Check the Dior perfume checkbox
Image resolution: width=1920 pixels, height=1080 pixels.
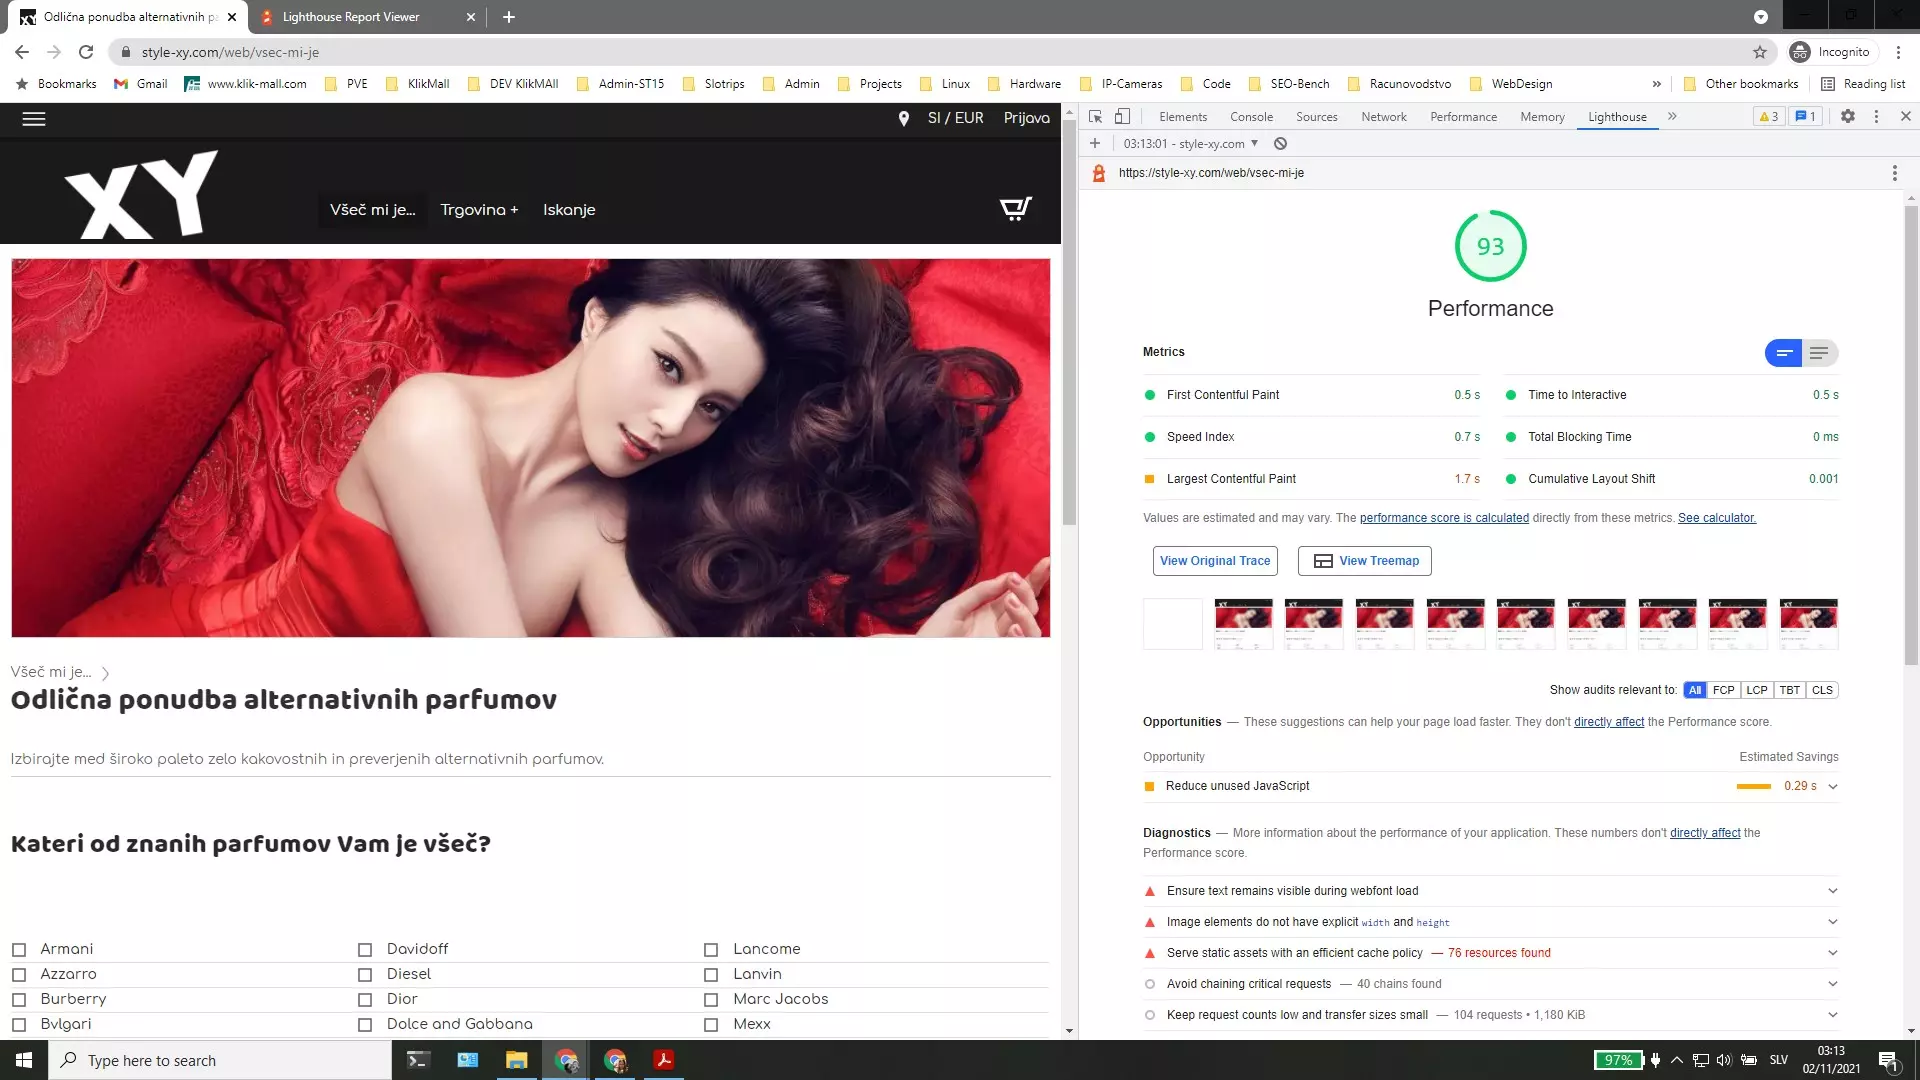(366, 999)
